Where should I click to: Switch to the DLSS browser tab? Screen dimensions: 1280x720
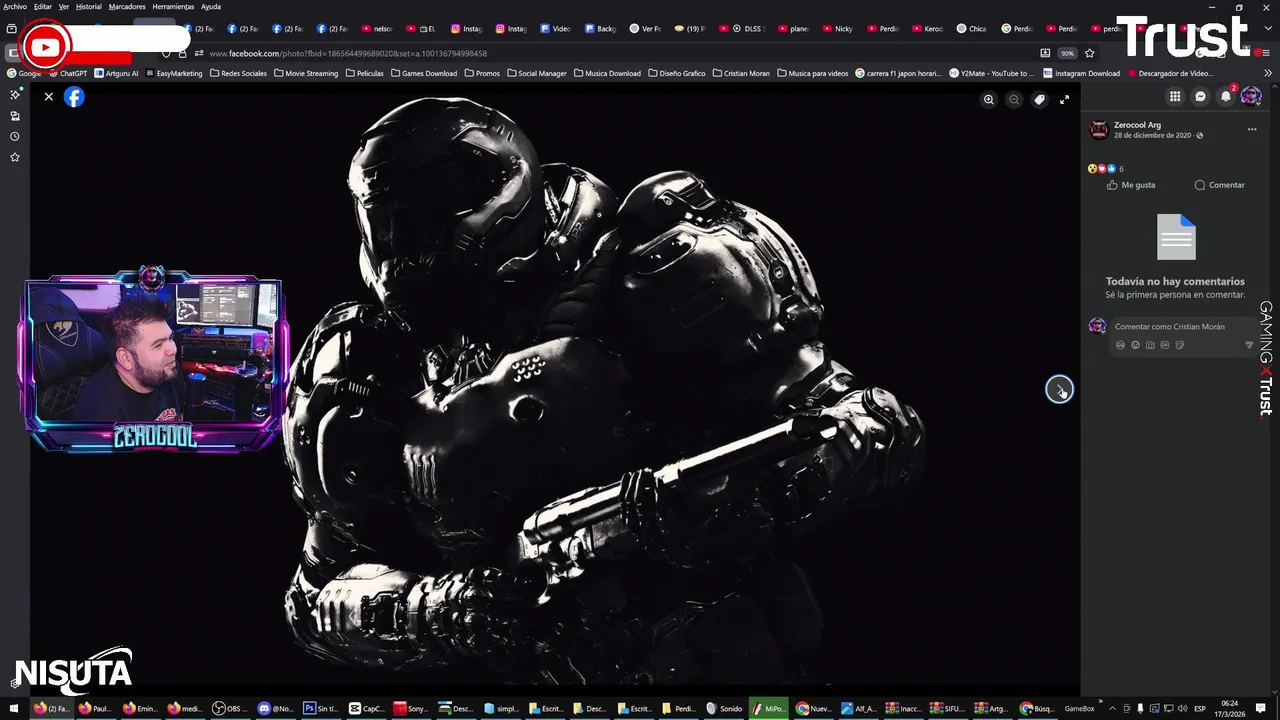click(x=745, y=29)
